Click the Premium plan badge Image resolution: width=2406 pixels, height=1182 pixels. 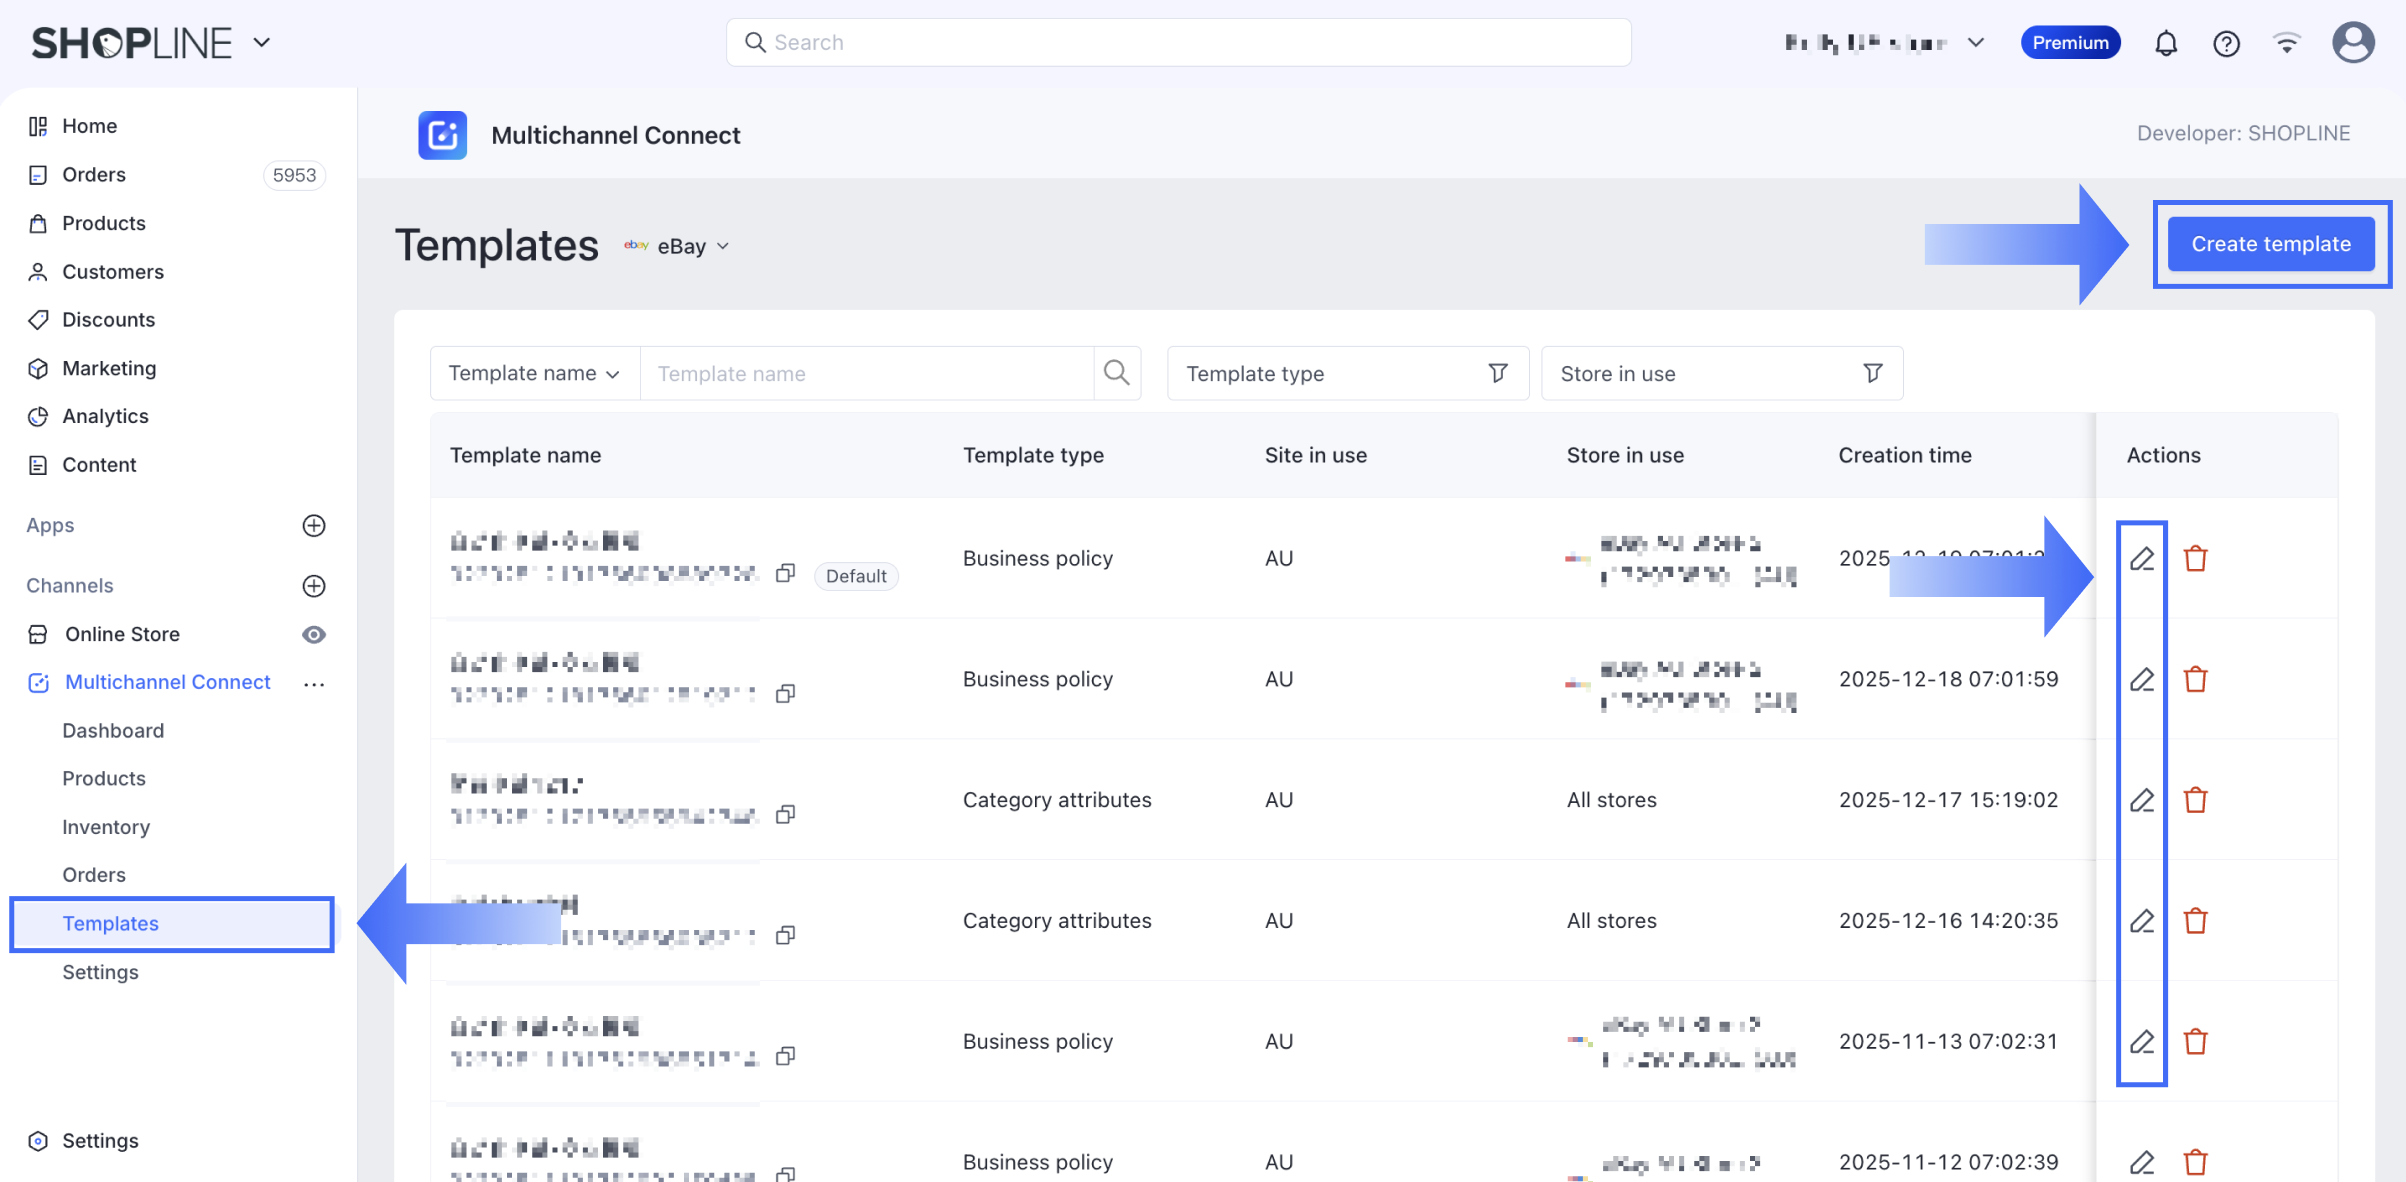[2070, 43]
